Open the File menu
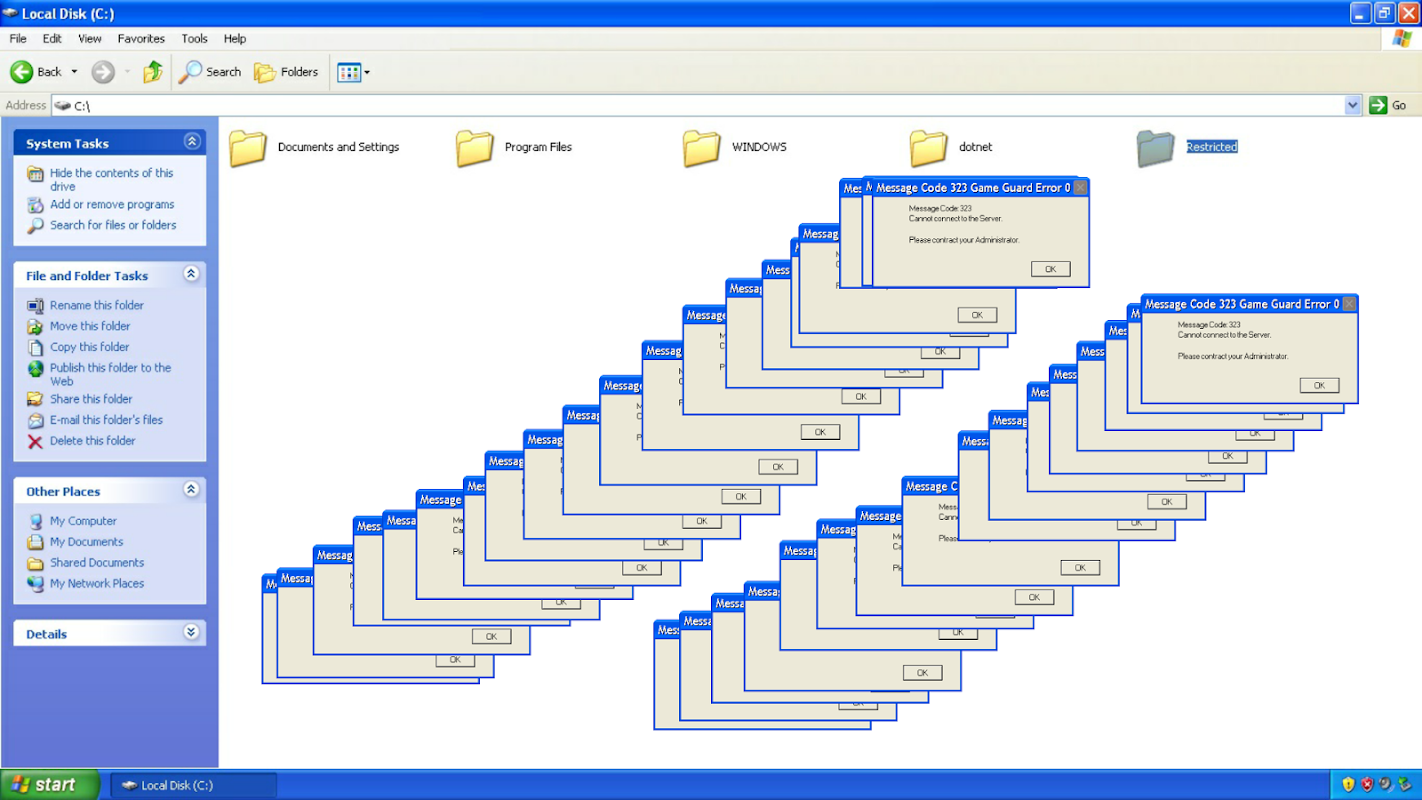The height and width of the screenshot is (800, 1422). [x=18, y=39]
